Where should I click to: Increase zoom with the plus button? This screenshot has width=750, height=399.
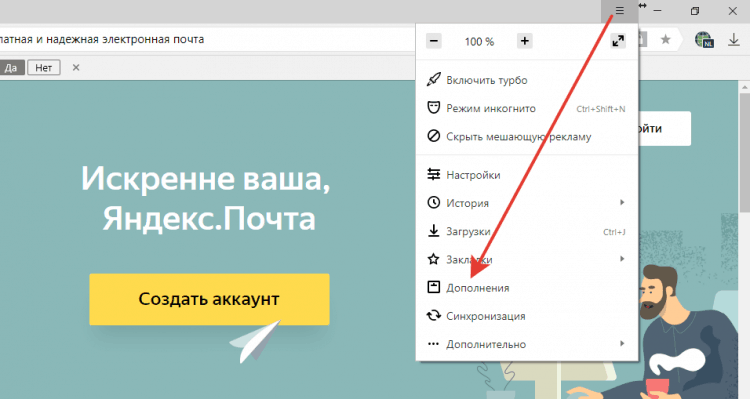pos(525,41)
